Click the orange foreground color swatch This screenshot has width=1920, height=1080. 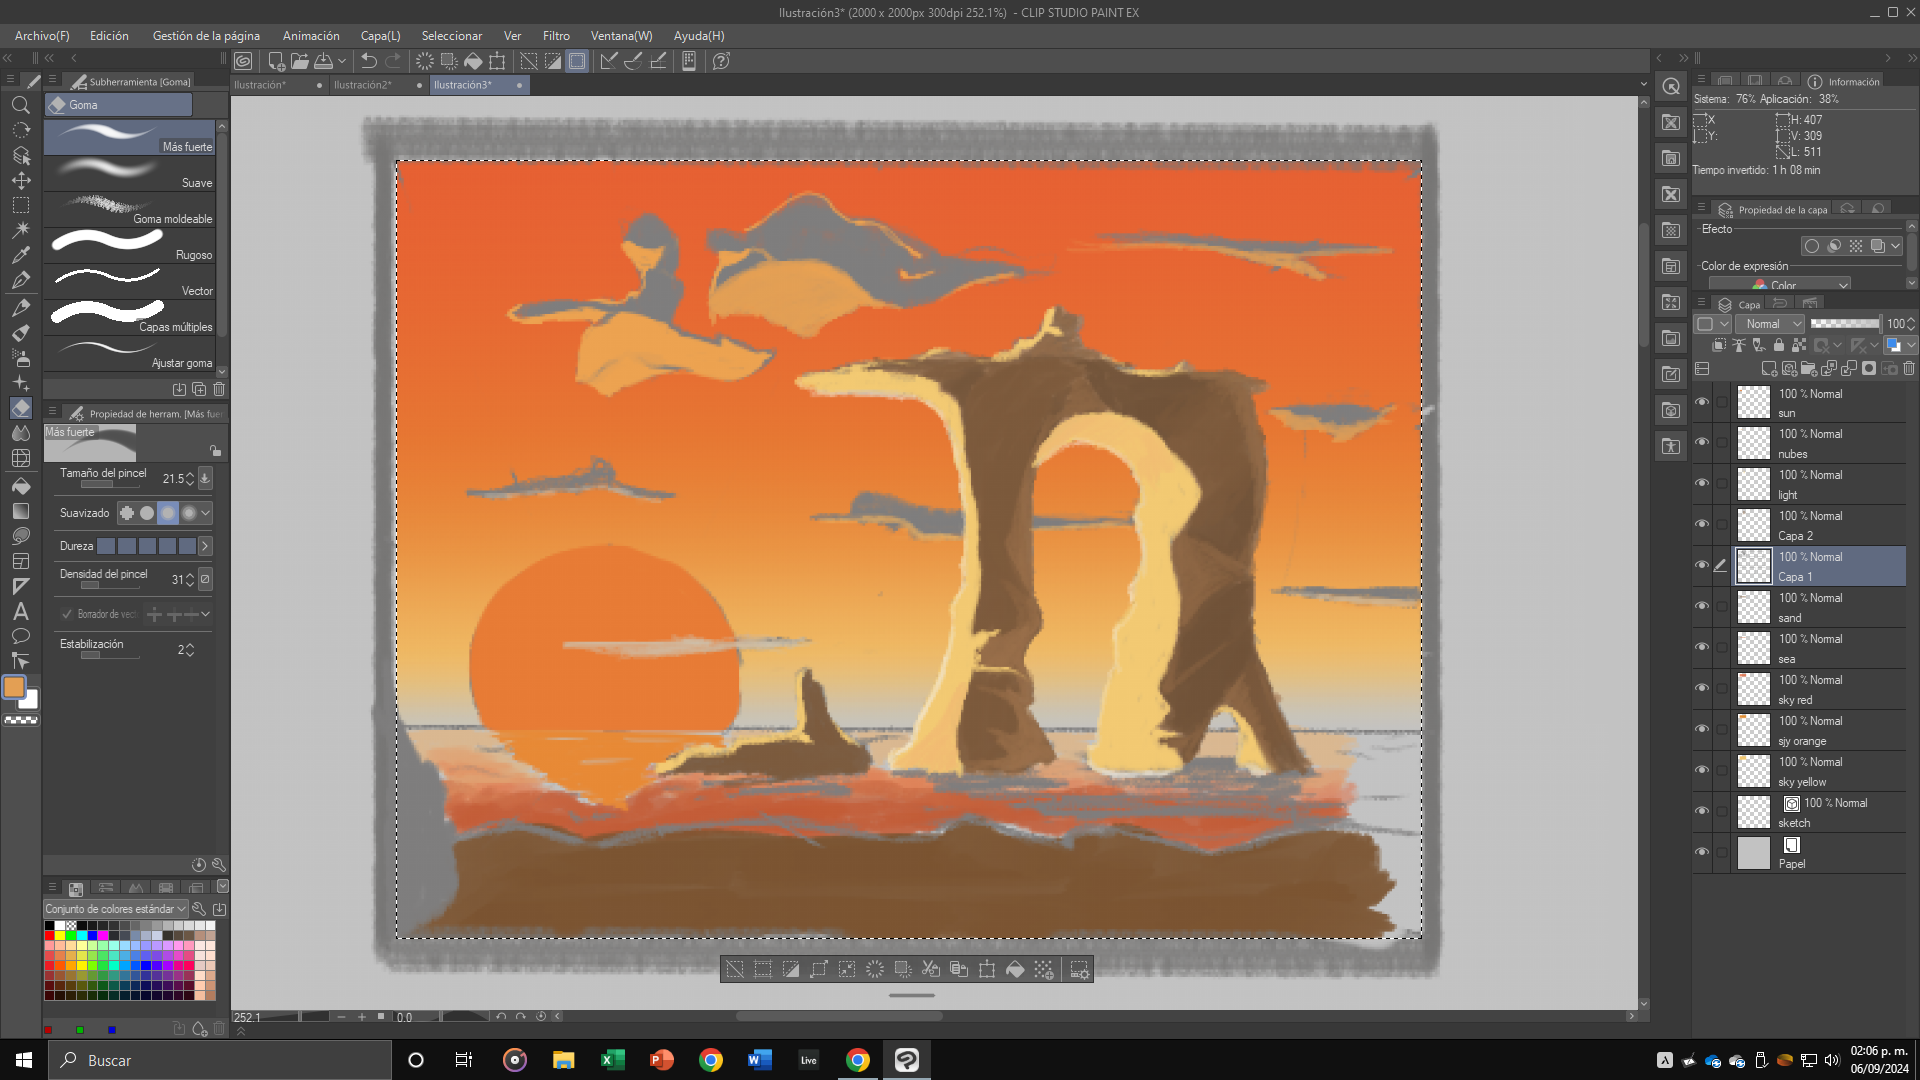14,687
